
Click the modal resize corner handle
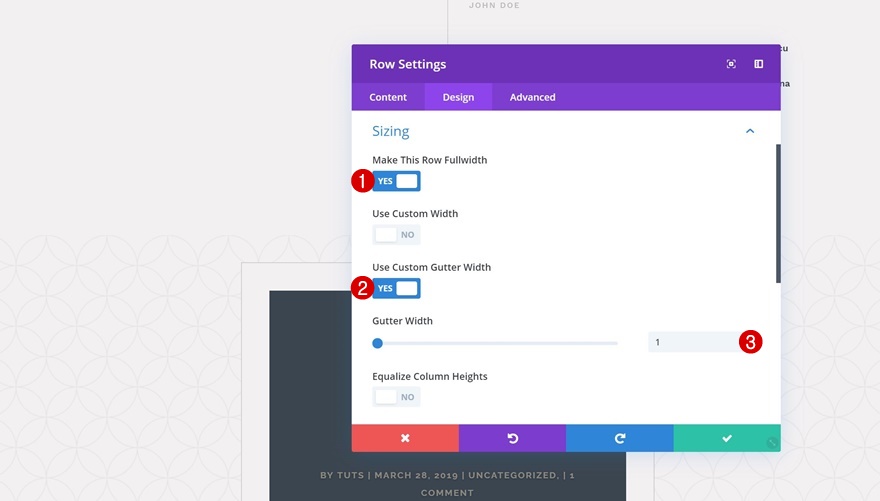pos(772,443)
